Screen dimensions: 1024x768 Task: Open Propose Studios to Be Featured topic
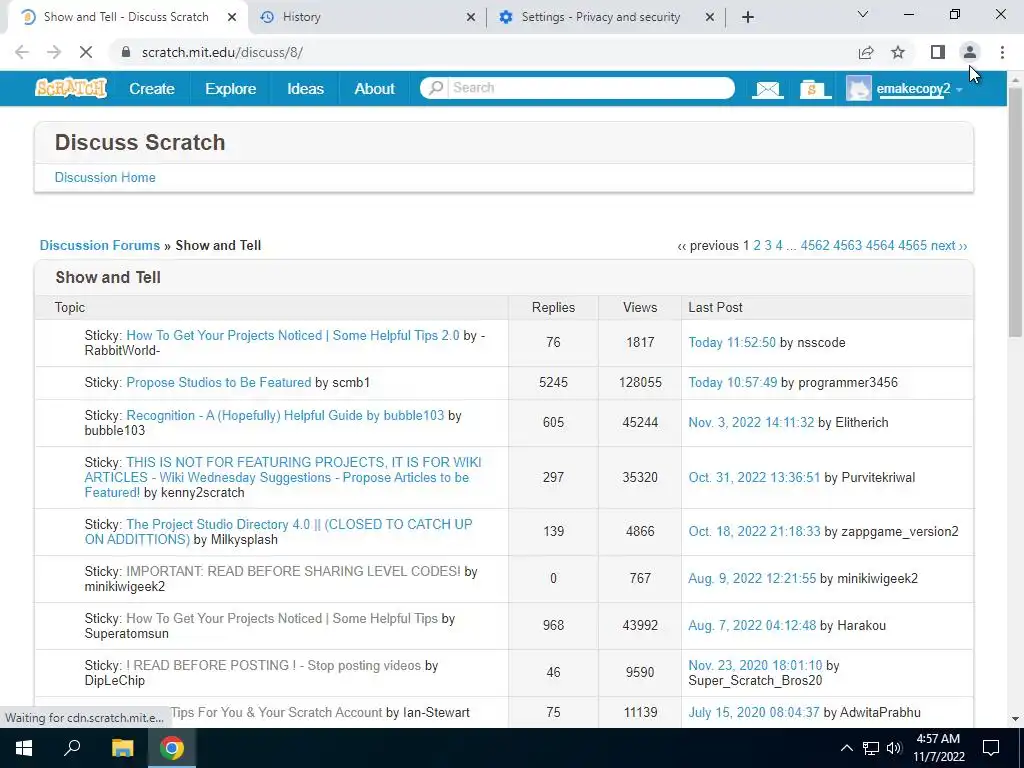219,382
